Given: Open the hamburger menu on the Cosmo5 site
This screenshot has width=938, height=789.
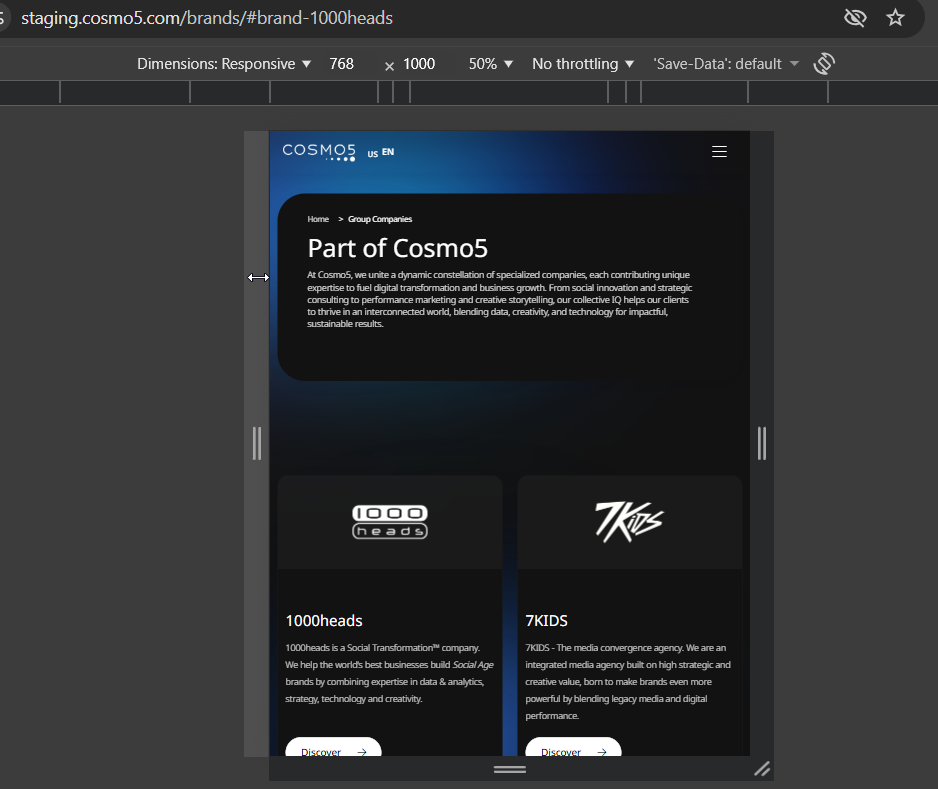Looking at the screenshot, I should (x=719, y=152).
